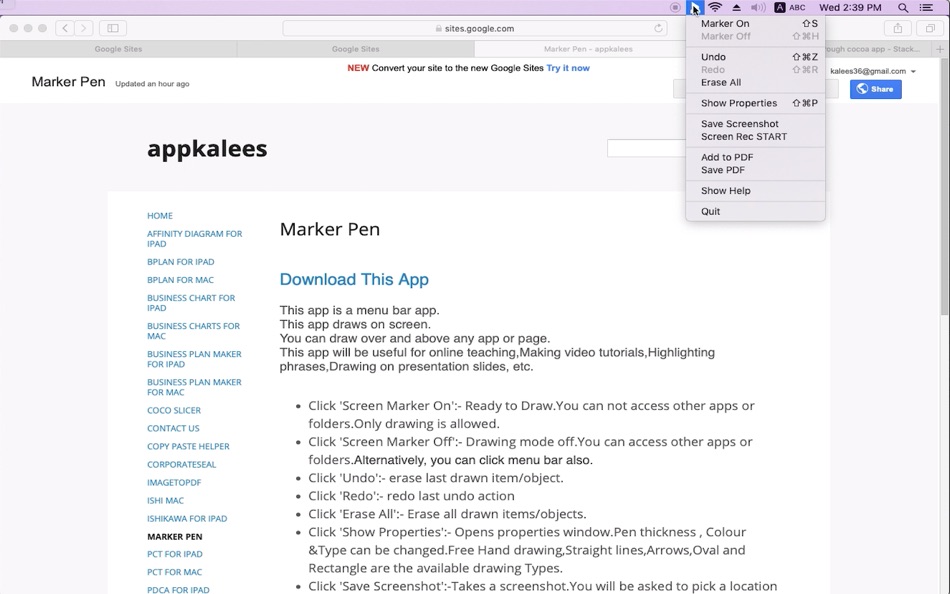Screen dimensions: 950x594
Task: Start recording via Screen Rec START
Action: (x=755, y=136)
